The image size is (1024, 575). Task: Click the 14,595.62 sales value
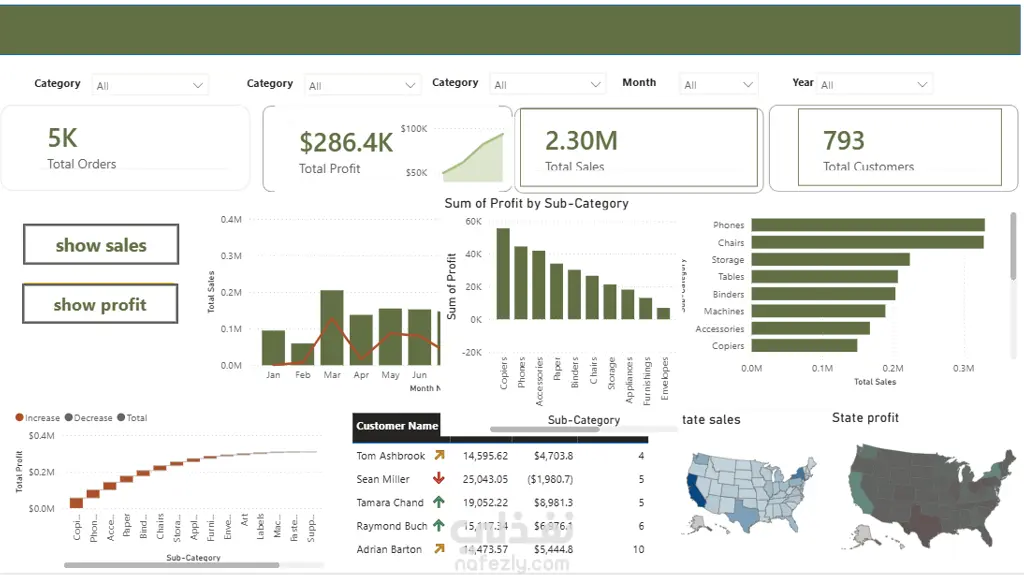(x=485, y=455)
